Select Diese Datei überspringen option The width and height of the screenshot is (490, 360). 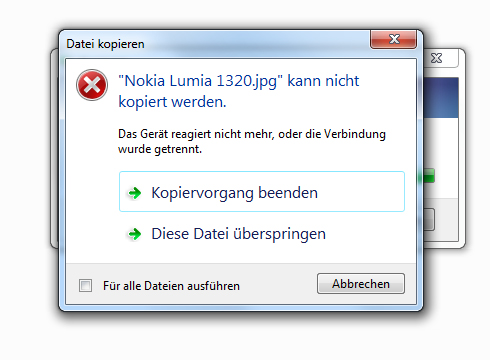(x=262, y=234)
